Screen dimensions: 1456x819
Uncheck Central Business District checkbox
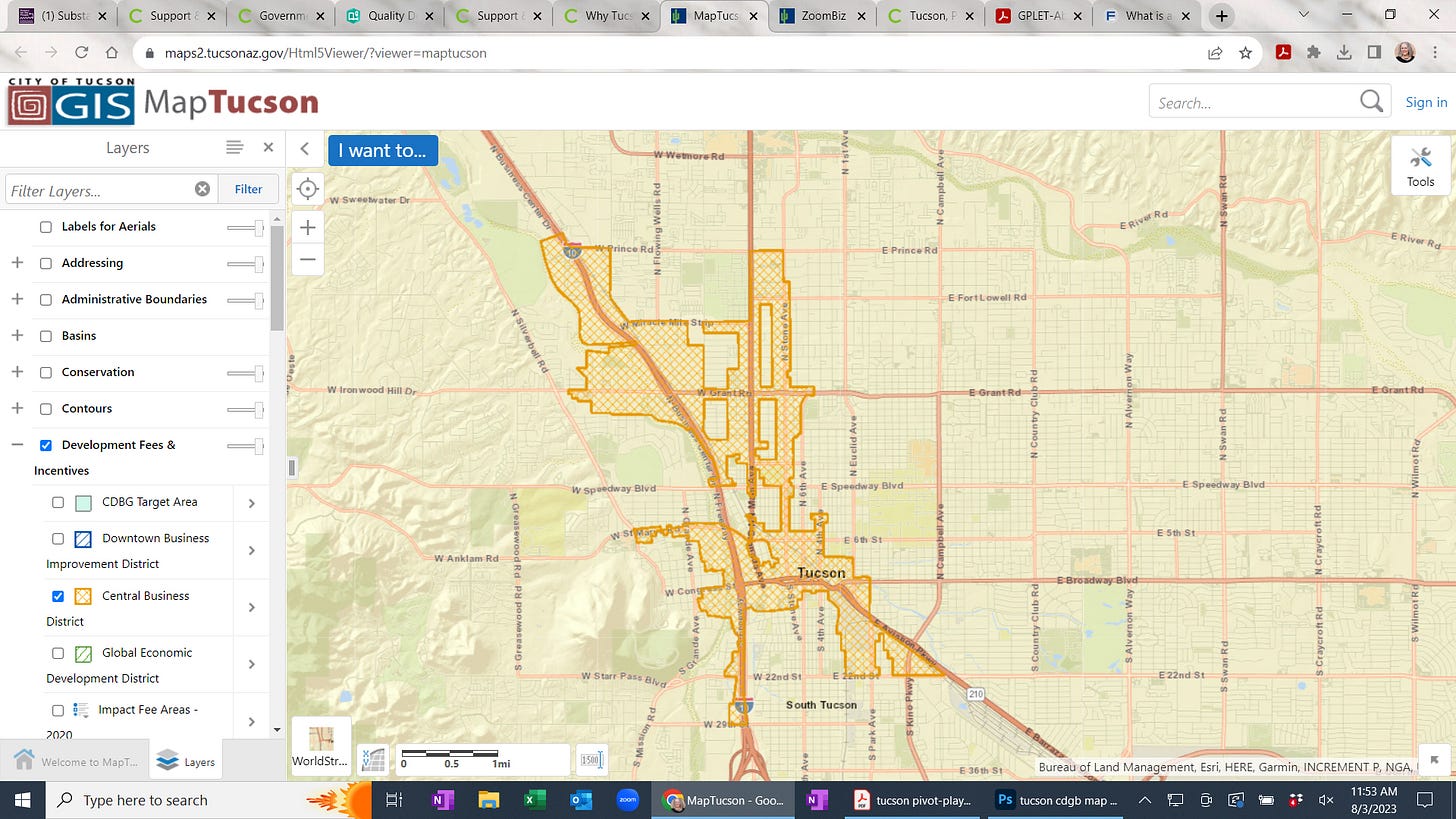pos(58,596)
